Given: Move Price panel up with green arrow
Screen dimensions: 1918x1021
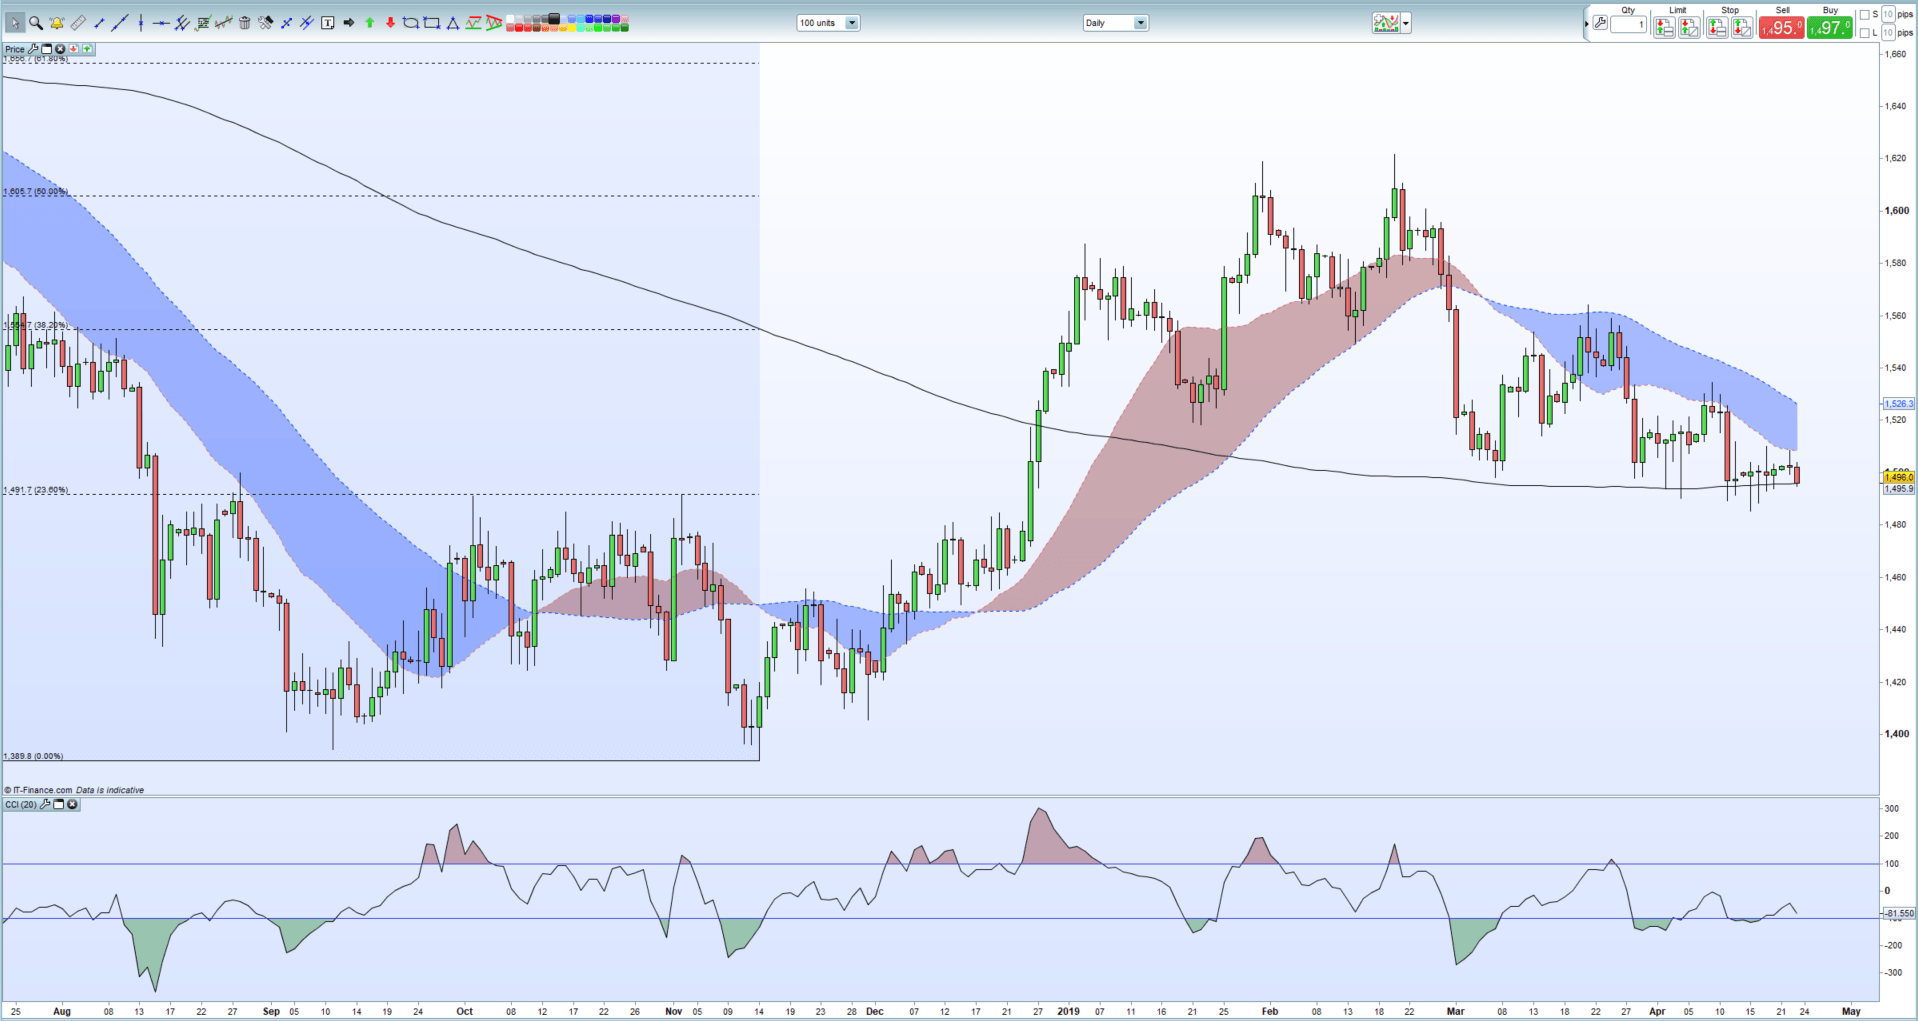Looking at the screenshot, I should pyautogui.click(x=87, y=49).
